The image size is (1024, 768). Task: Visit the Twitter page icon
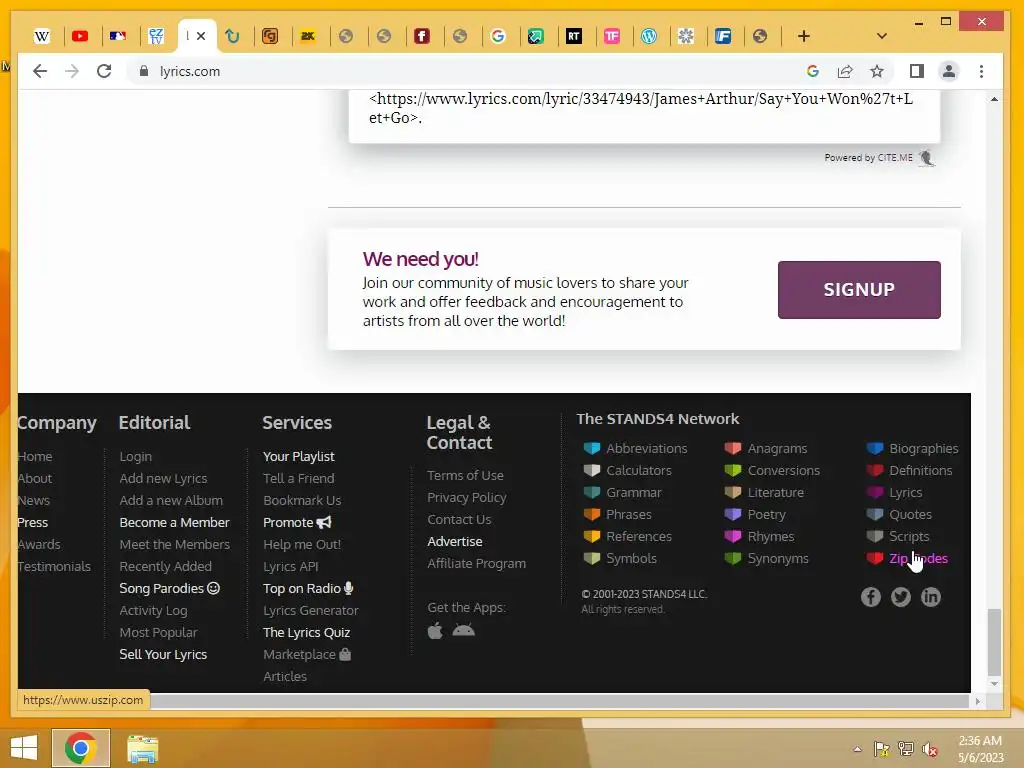point(901,597)
